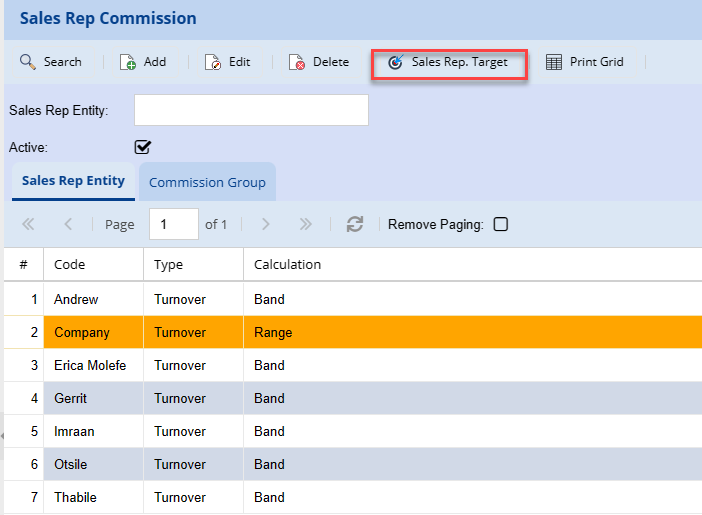Screen dimensions: 702x515
Task: Go to the first page
Action: pyautogui.click(x=28, y=224)
